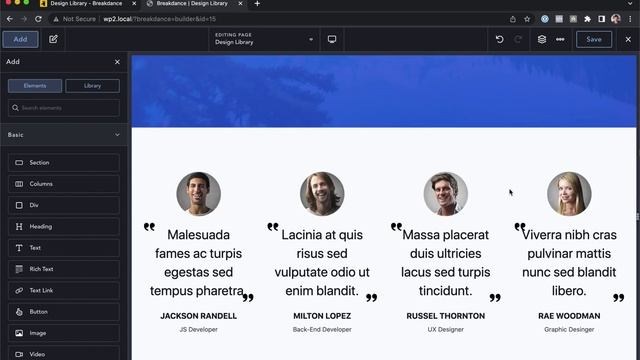This screenshot has width=640, height=360.
Task: Add a Columns element
Action: pyautogui.click(x=64, y=184)
